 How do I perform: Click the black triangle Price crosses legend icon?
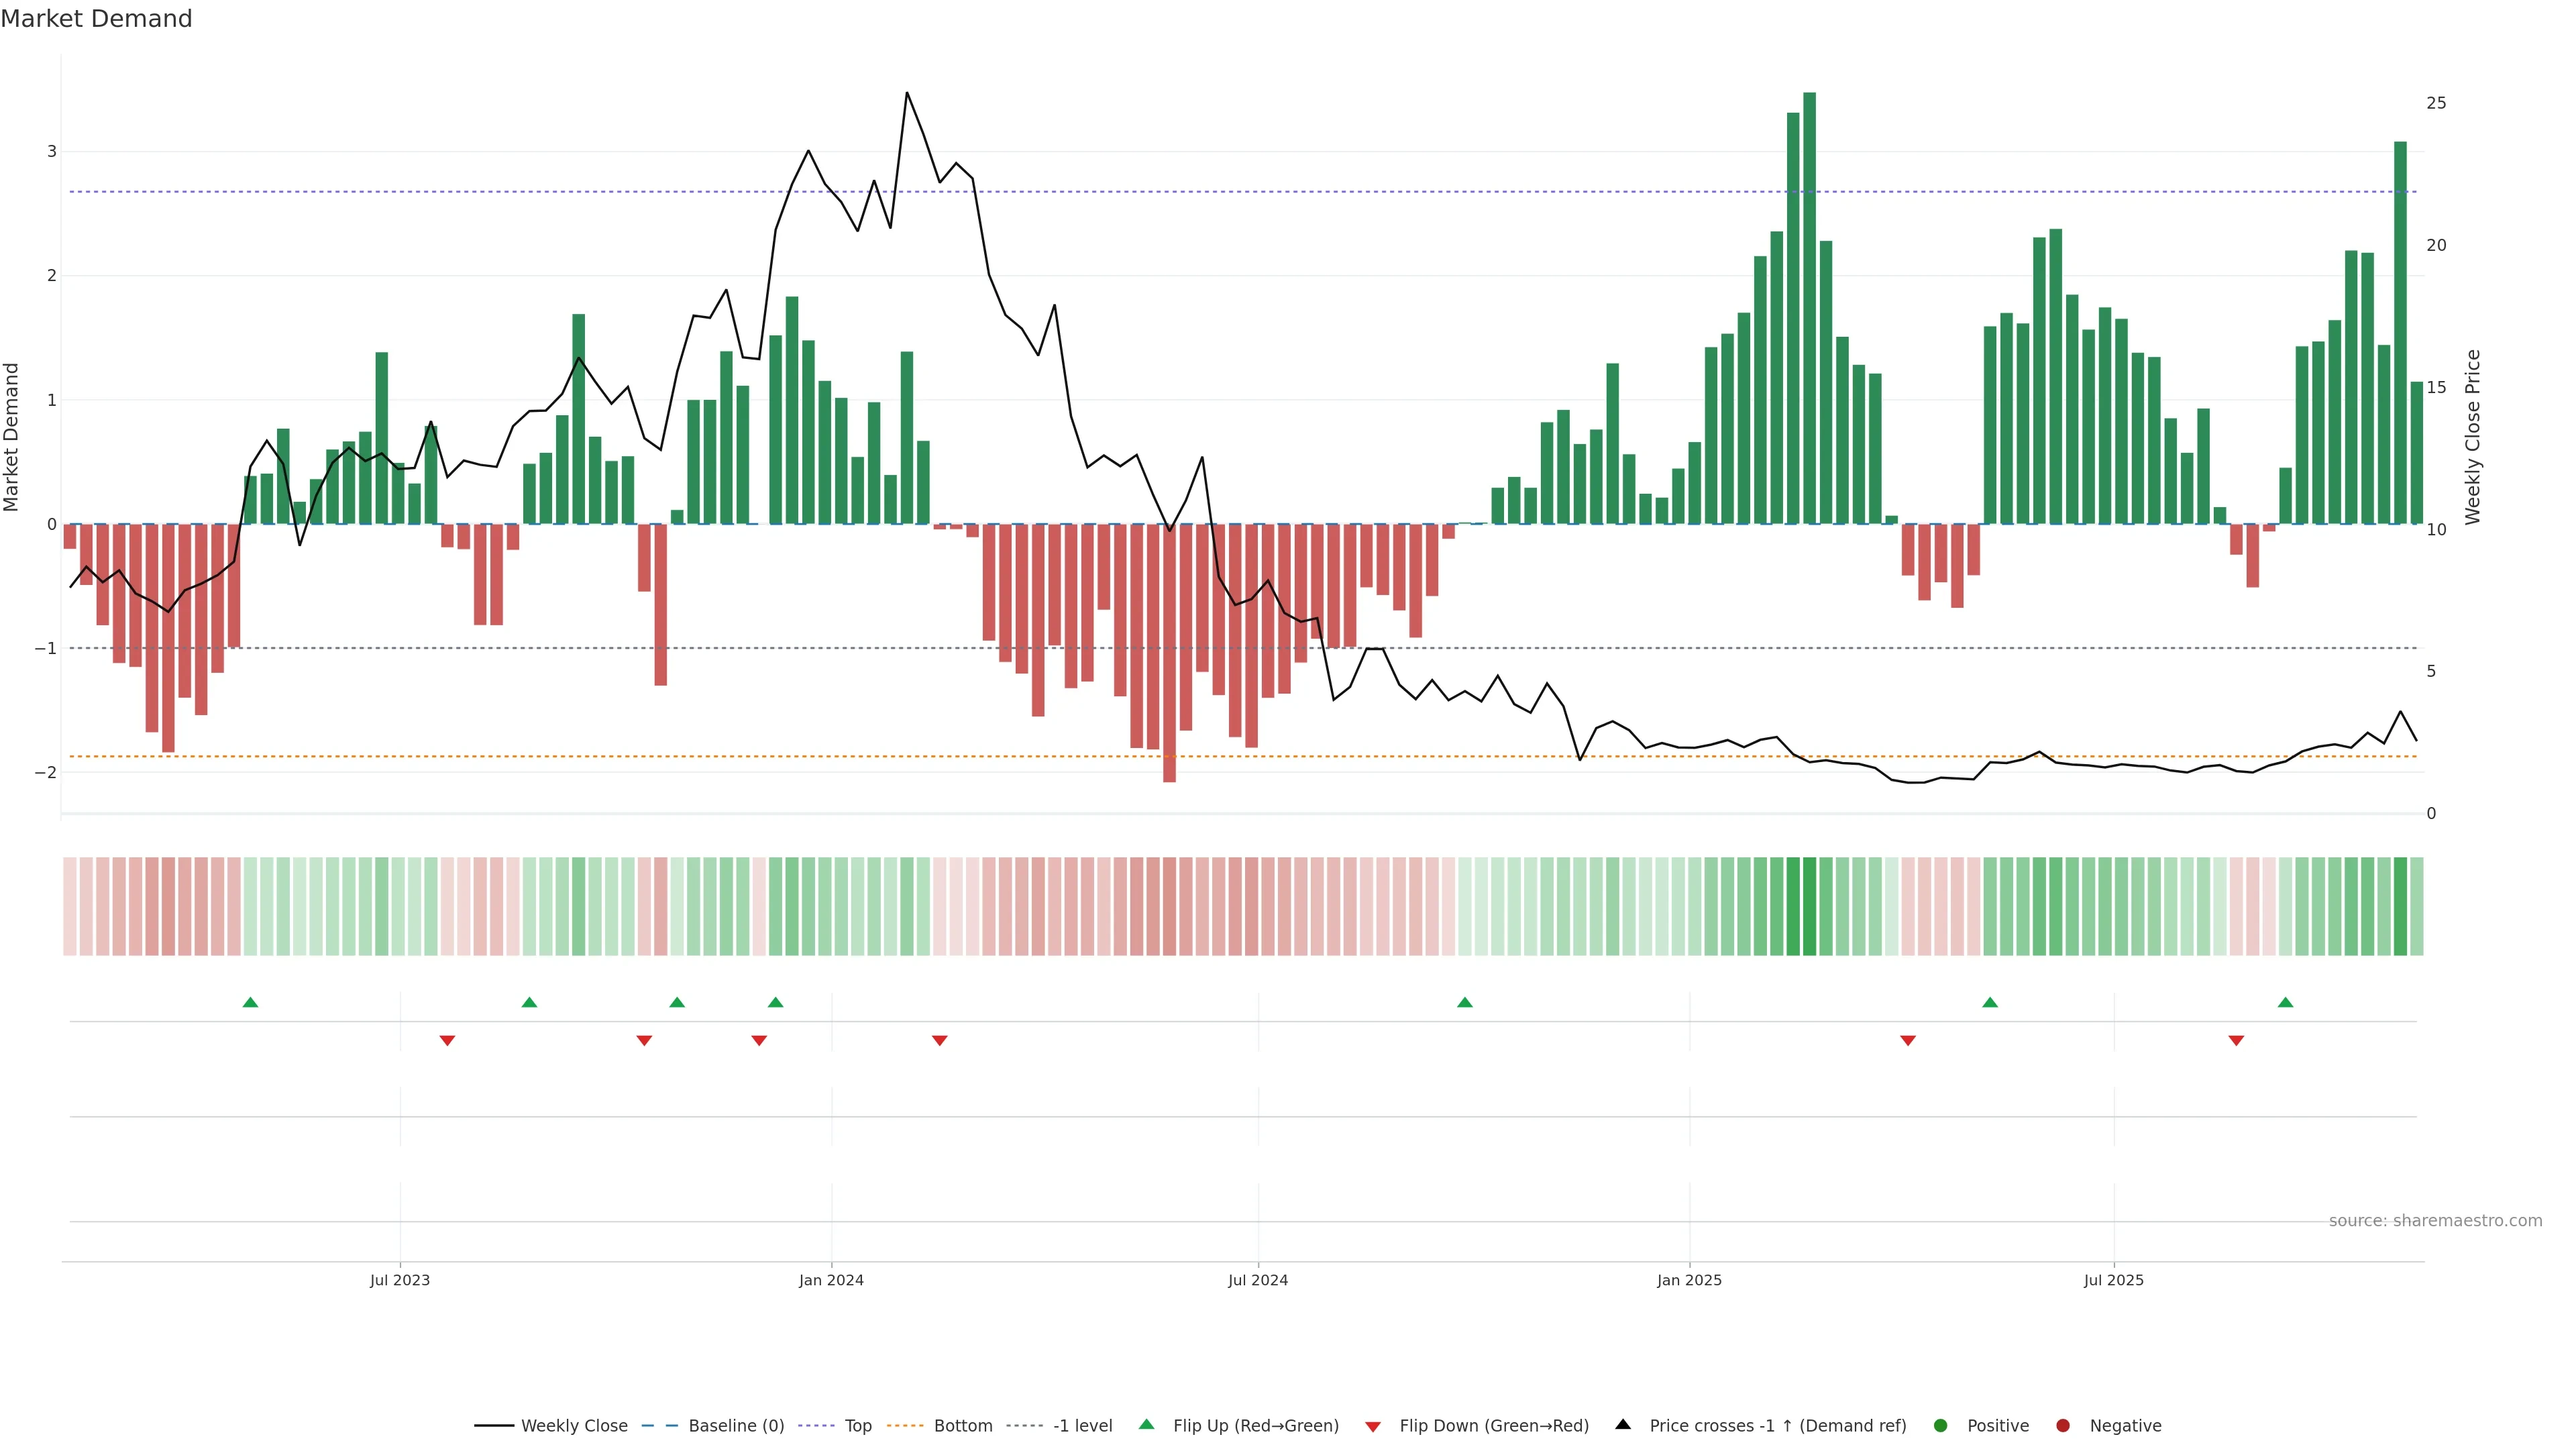[x=1623, y=1424]
